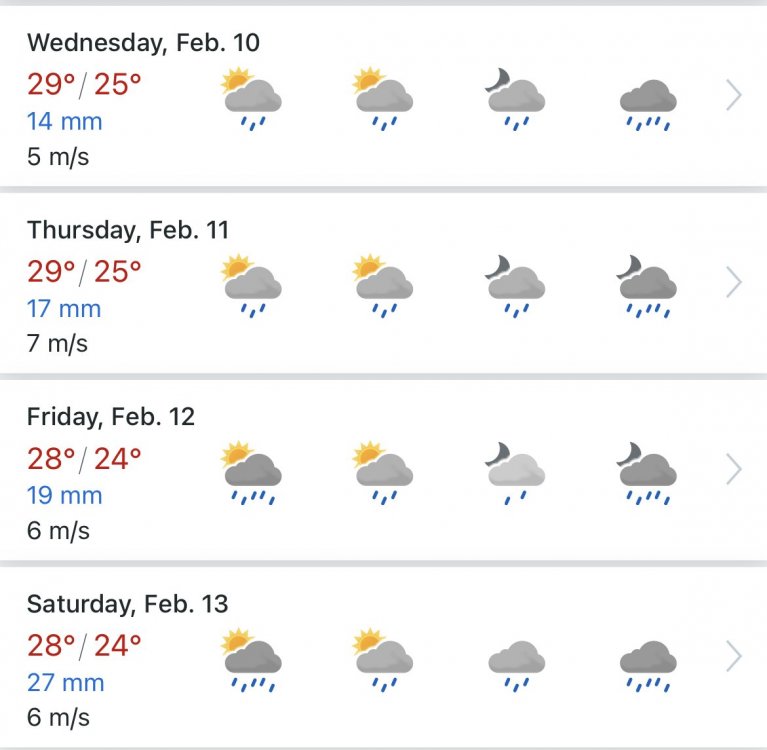Click the 27 mm precipitation value
The image size is (767, 750).
point(65,683)
